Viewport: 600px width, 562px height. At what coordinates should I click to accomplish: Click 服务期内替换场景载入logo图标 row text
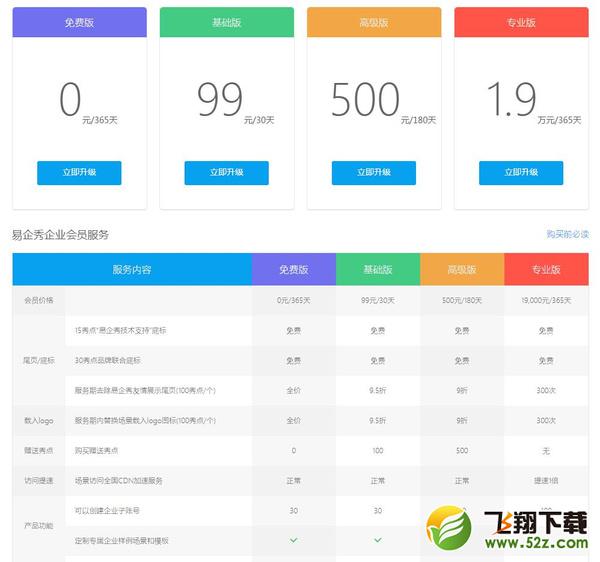(145, 420)
